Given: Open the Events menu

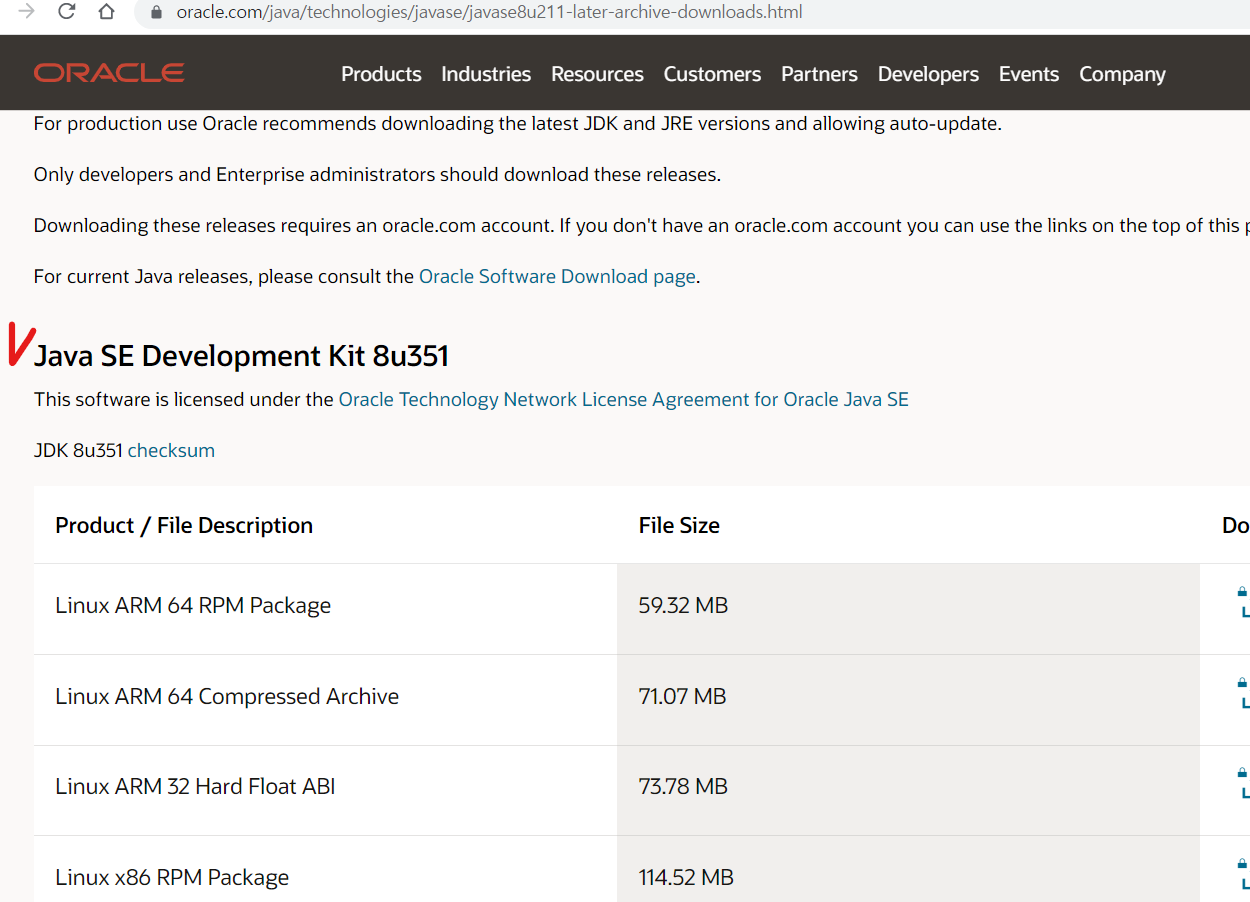Looking at the screenshot, I should tap(1029, 74).
